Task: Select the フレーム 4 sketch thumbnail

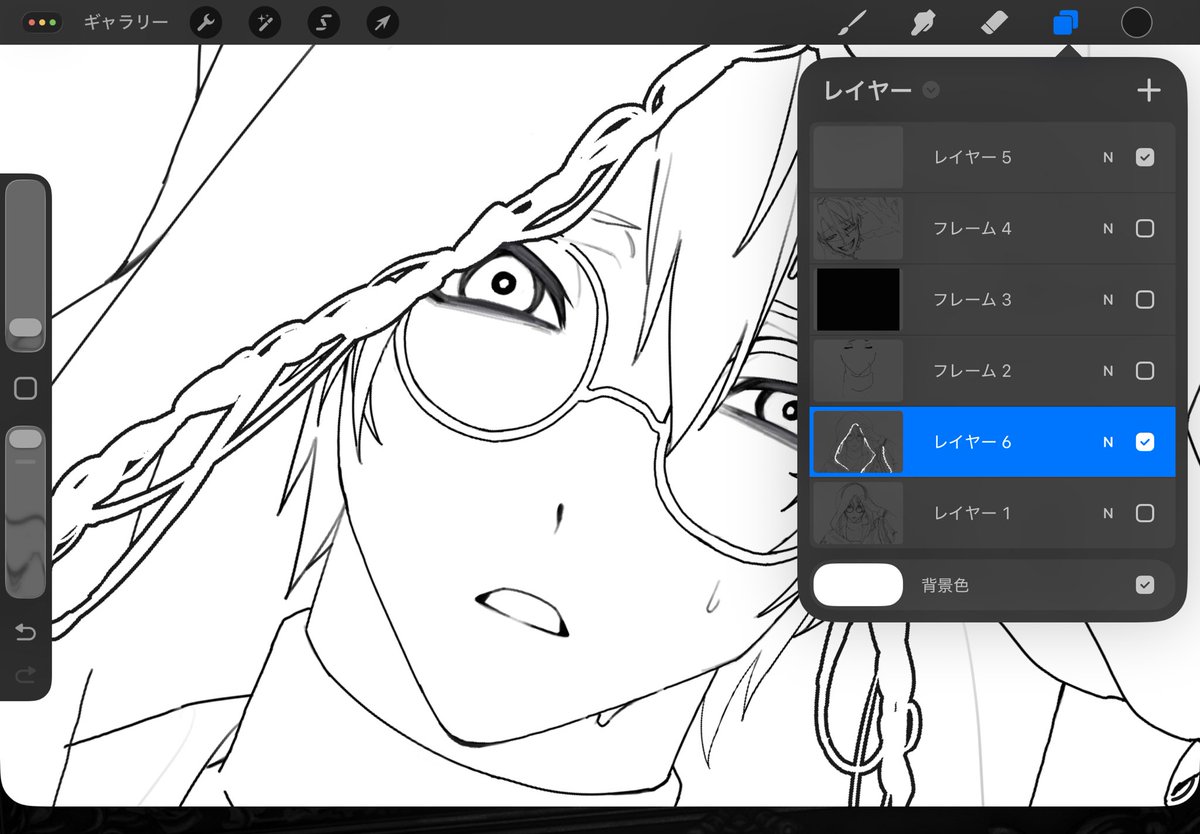Action: tap(859, 229)
